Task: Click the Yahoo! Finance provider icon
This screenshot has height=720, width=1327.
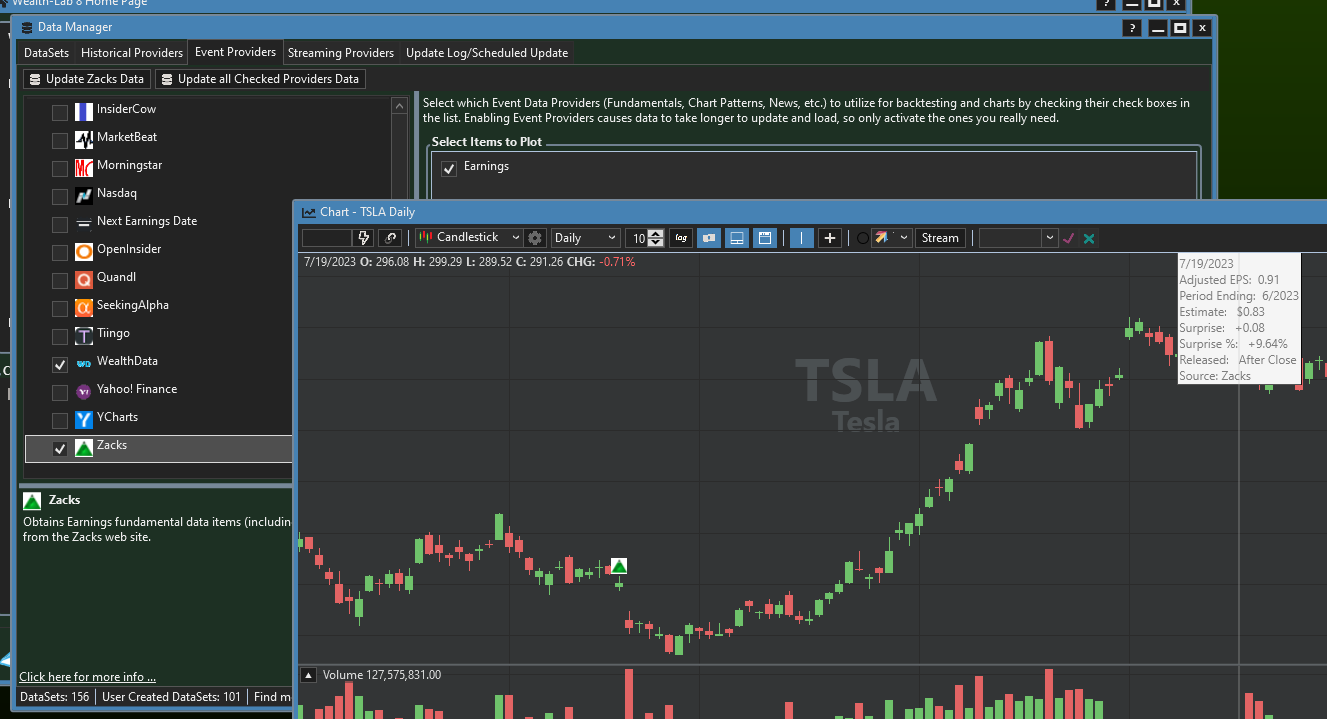Action: click(84, 391)
